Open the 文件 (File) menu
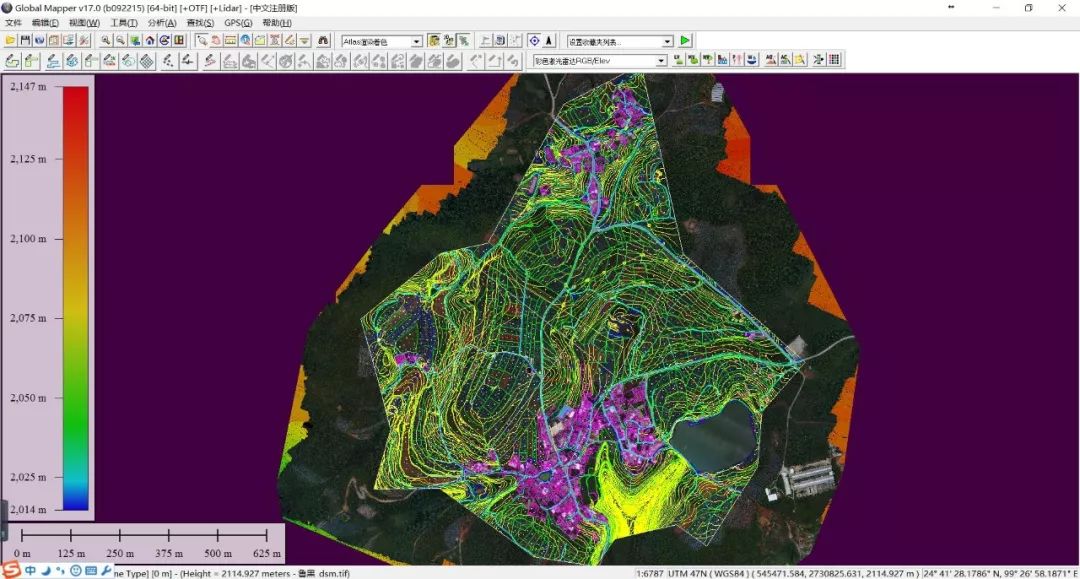Screen dimensions: 1080x579 tap(13, 22)
